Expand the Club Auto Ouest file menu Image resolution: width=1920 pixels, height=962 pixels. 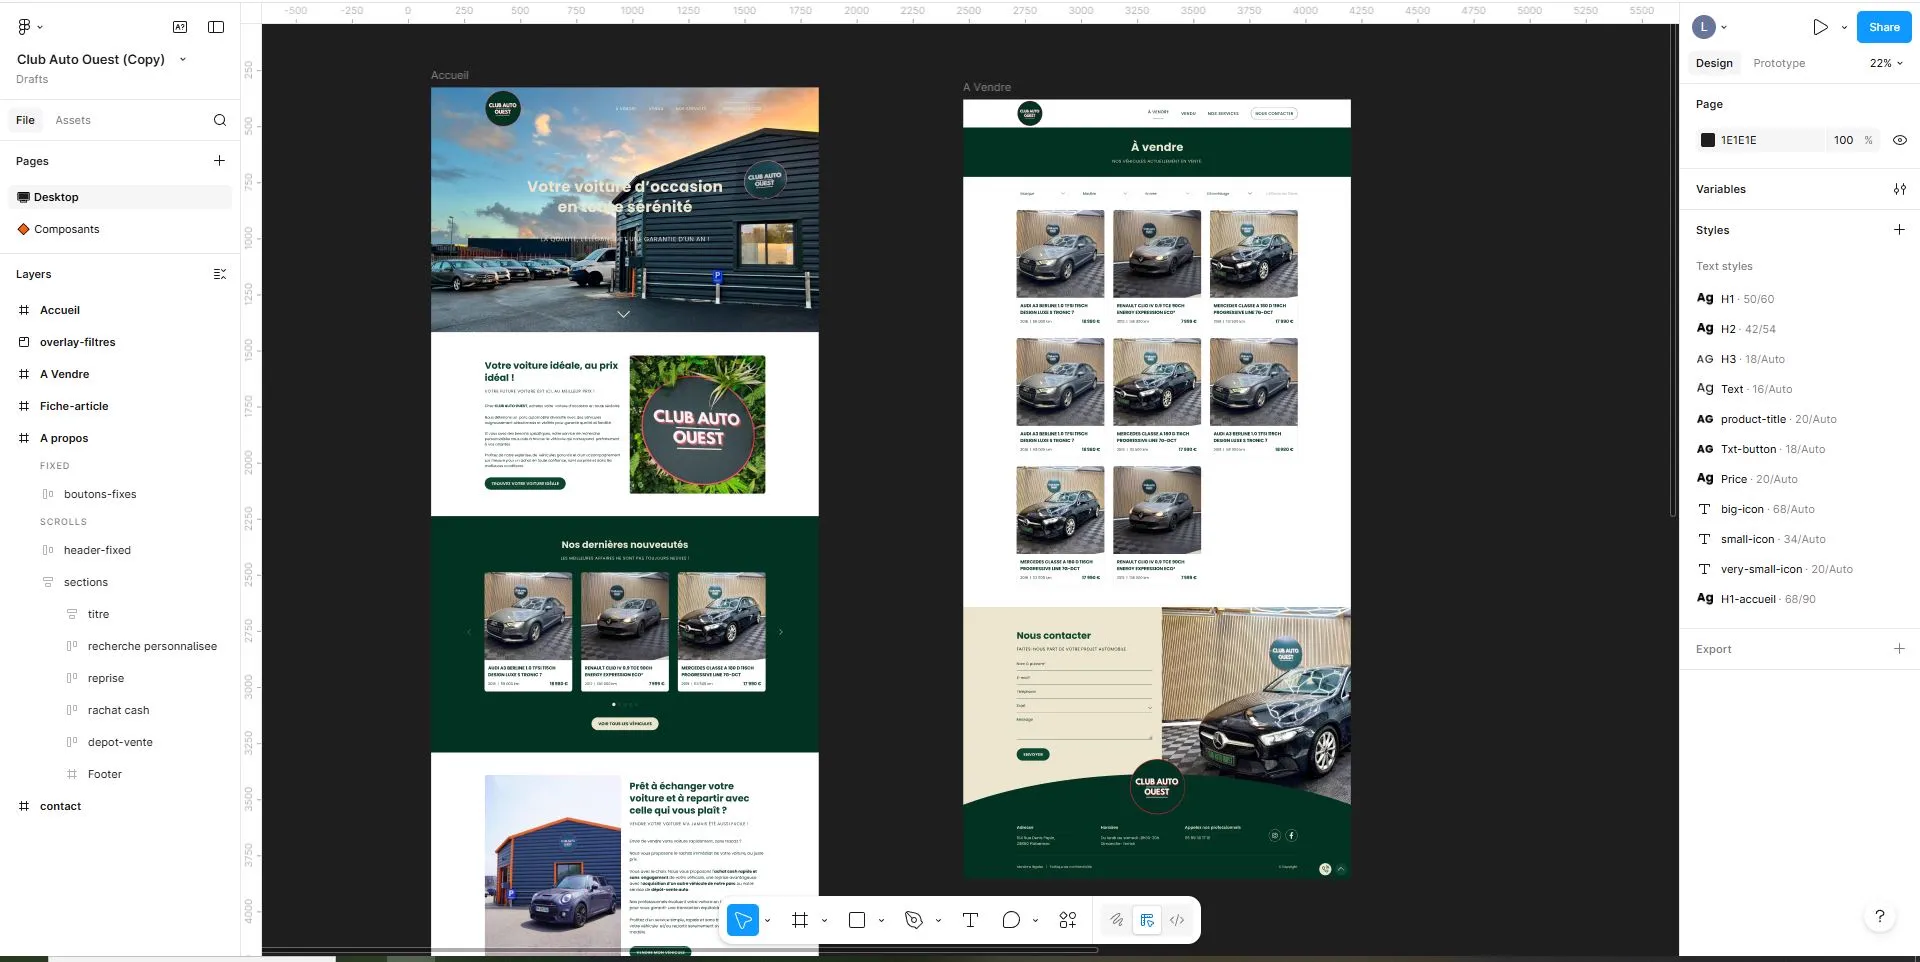click(x=182, y=59)
